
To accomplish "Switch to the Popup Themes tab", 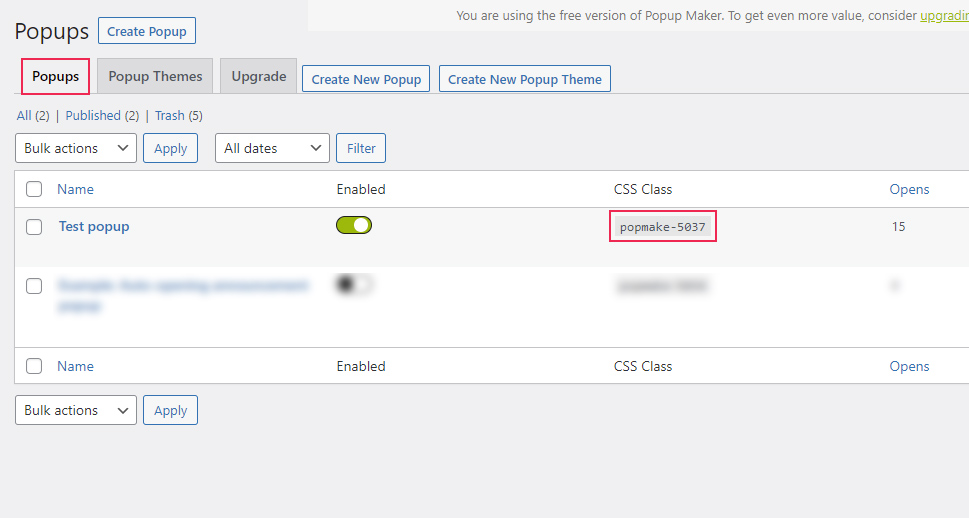I will [155, 77].
